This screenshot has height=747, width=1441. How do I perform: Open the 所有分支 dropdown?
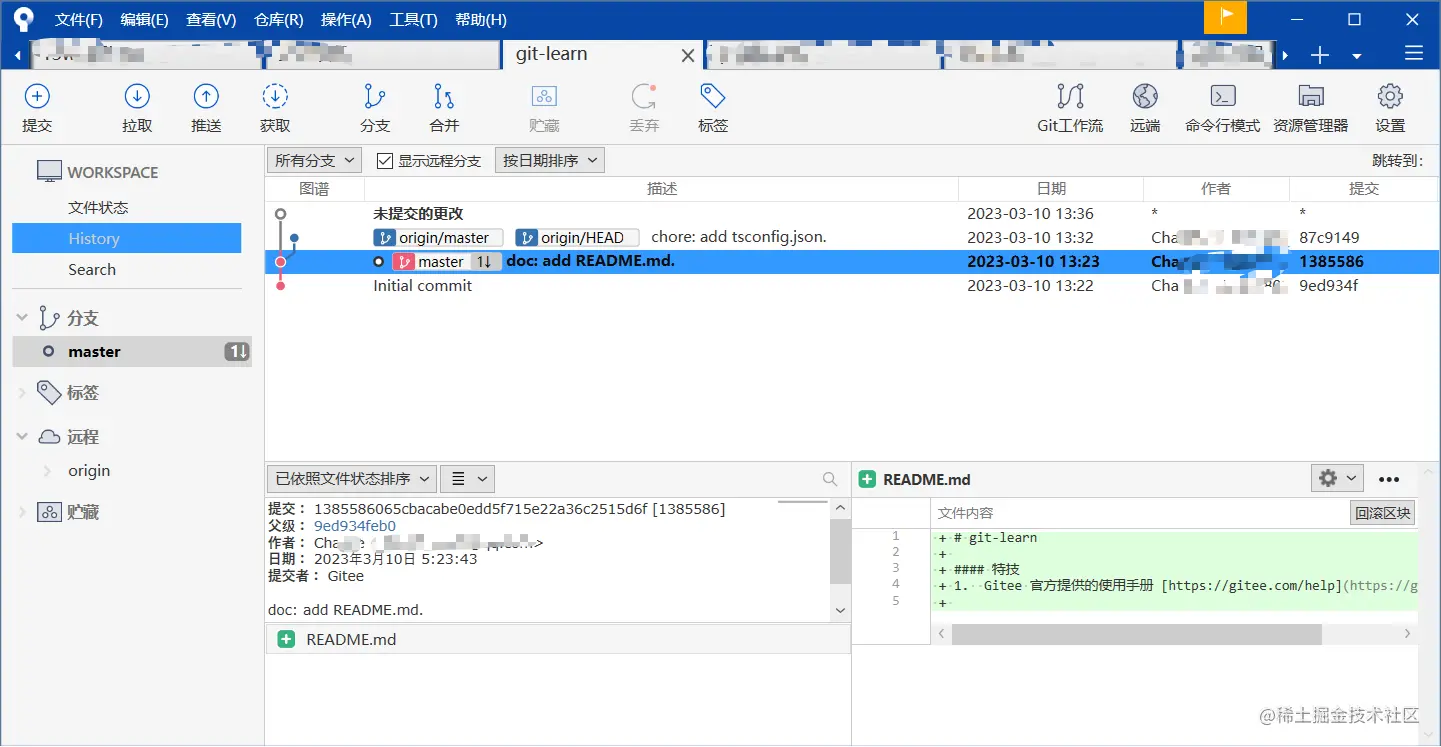[314, 160]
